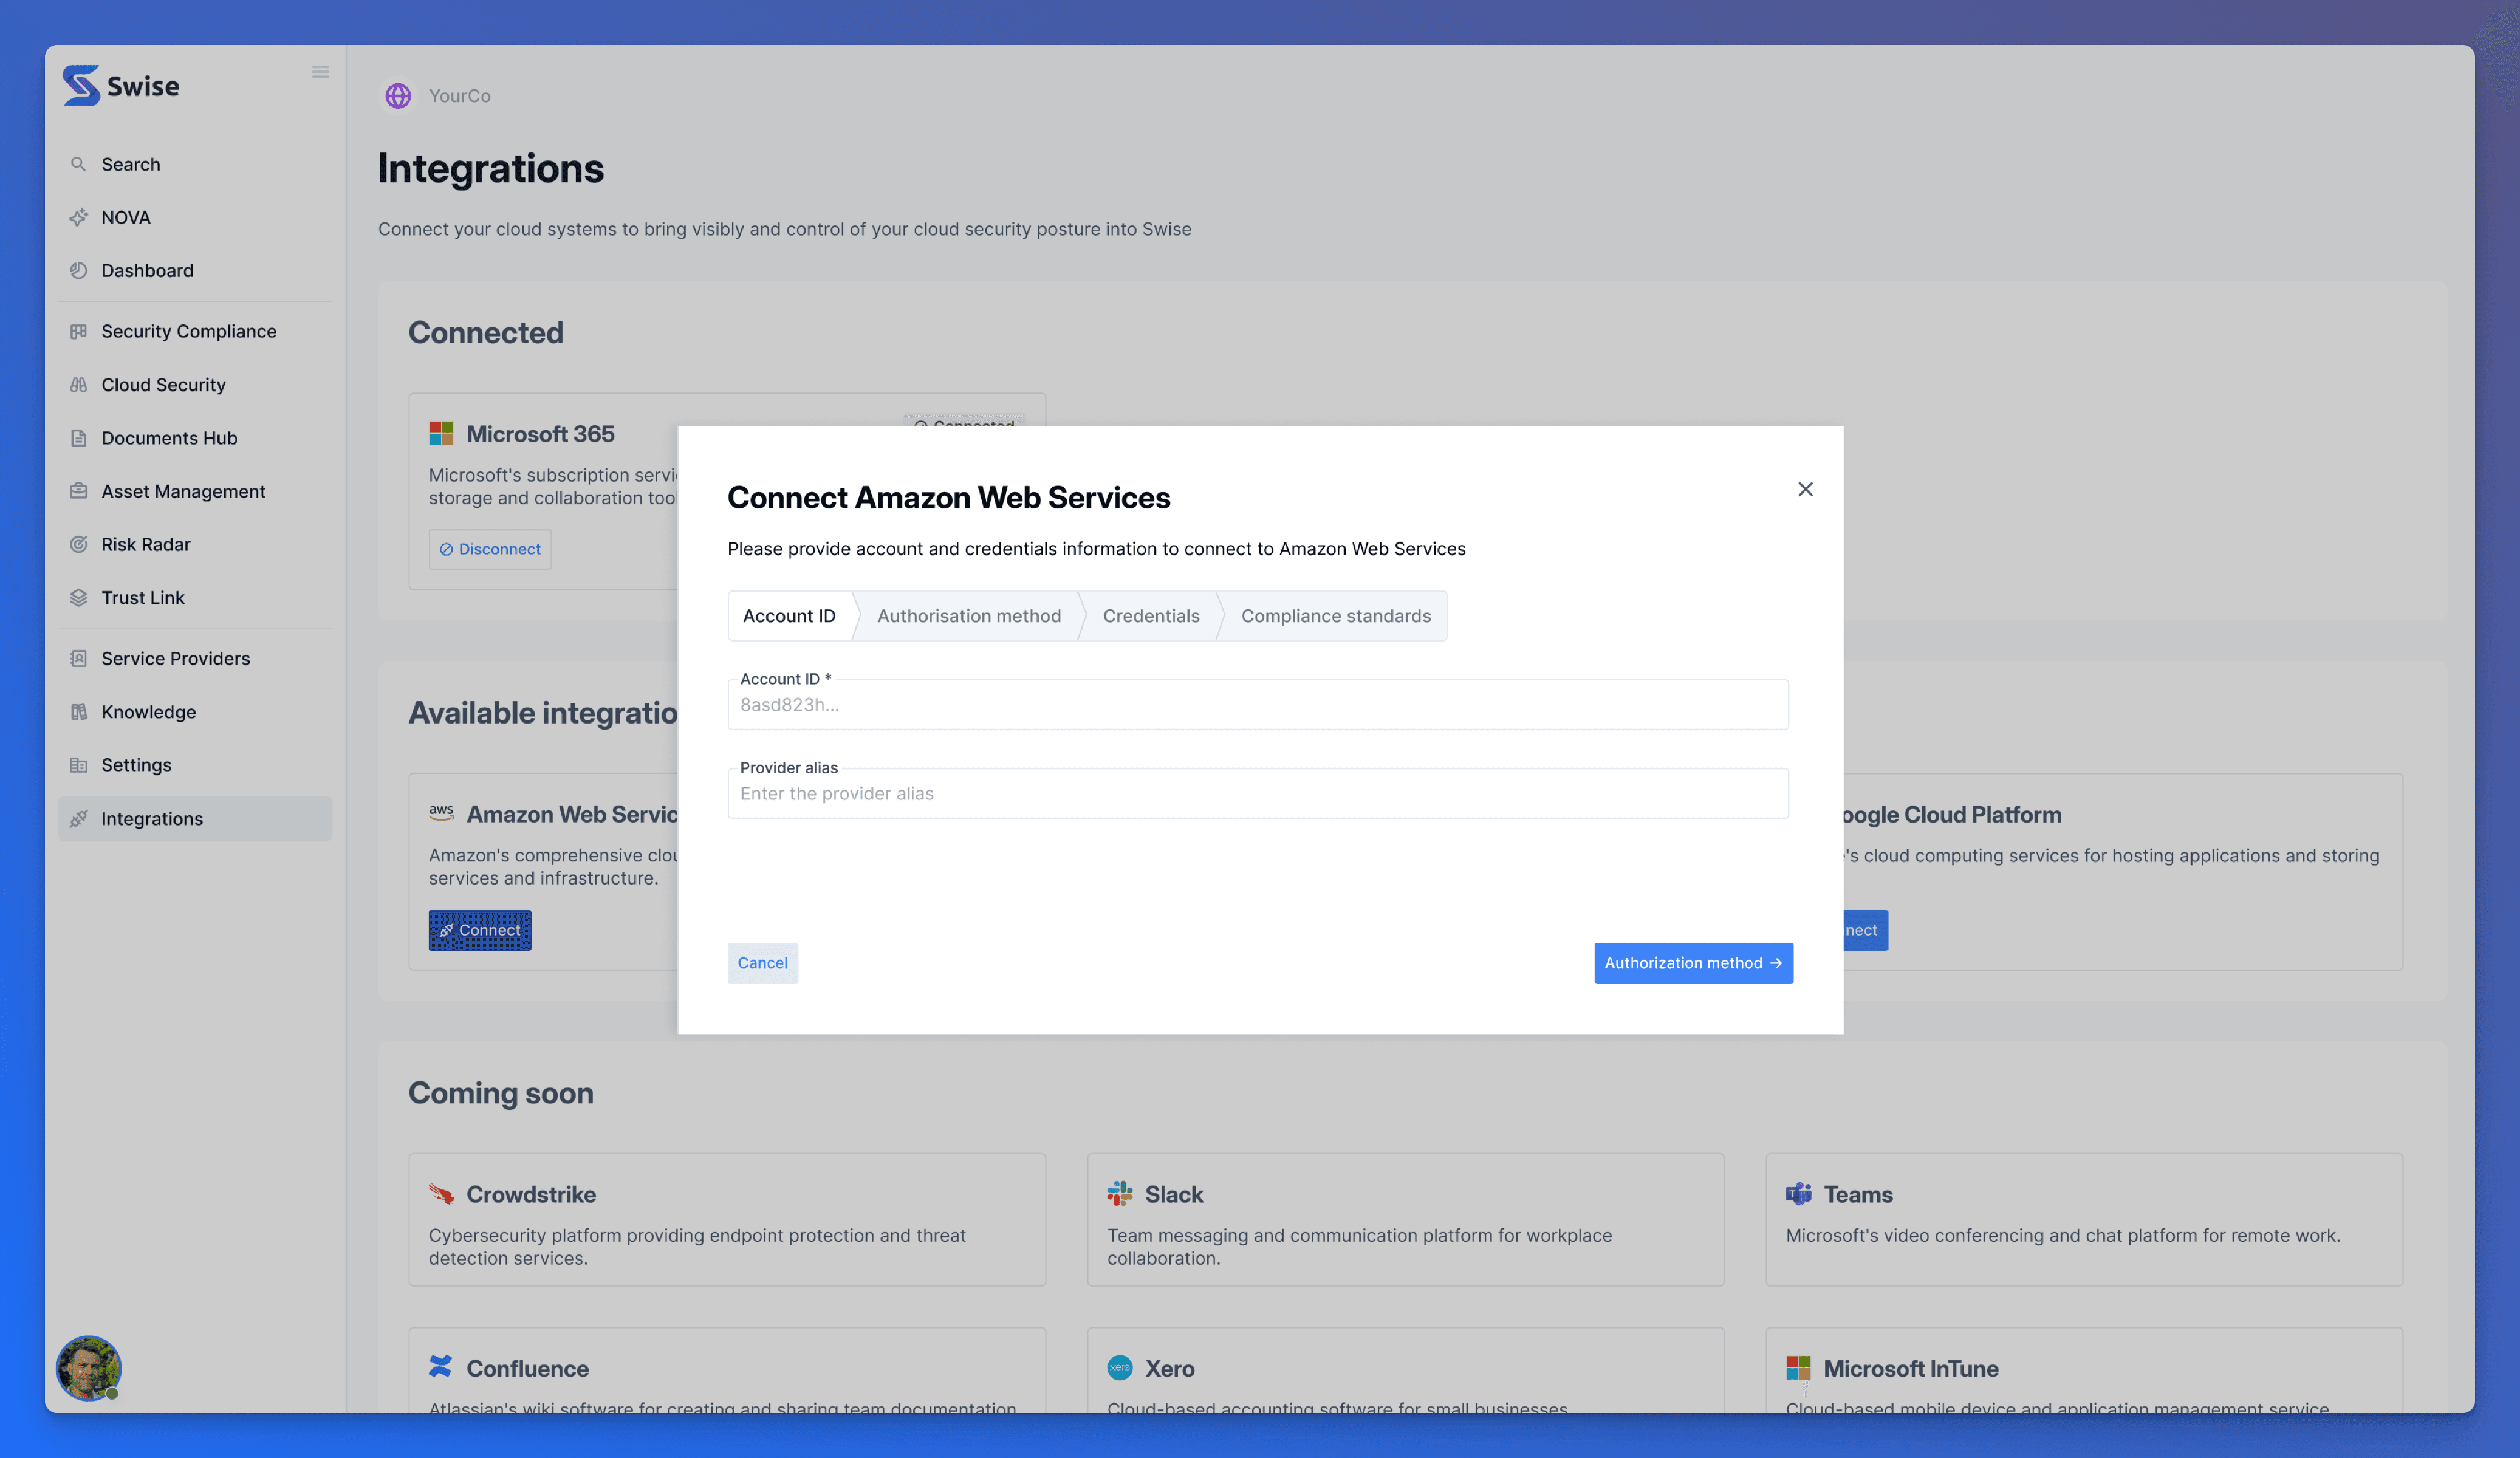Click the Xero card title
This screenshot has height=1458, width=2520.
(x=1170, y=1368)
